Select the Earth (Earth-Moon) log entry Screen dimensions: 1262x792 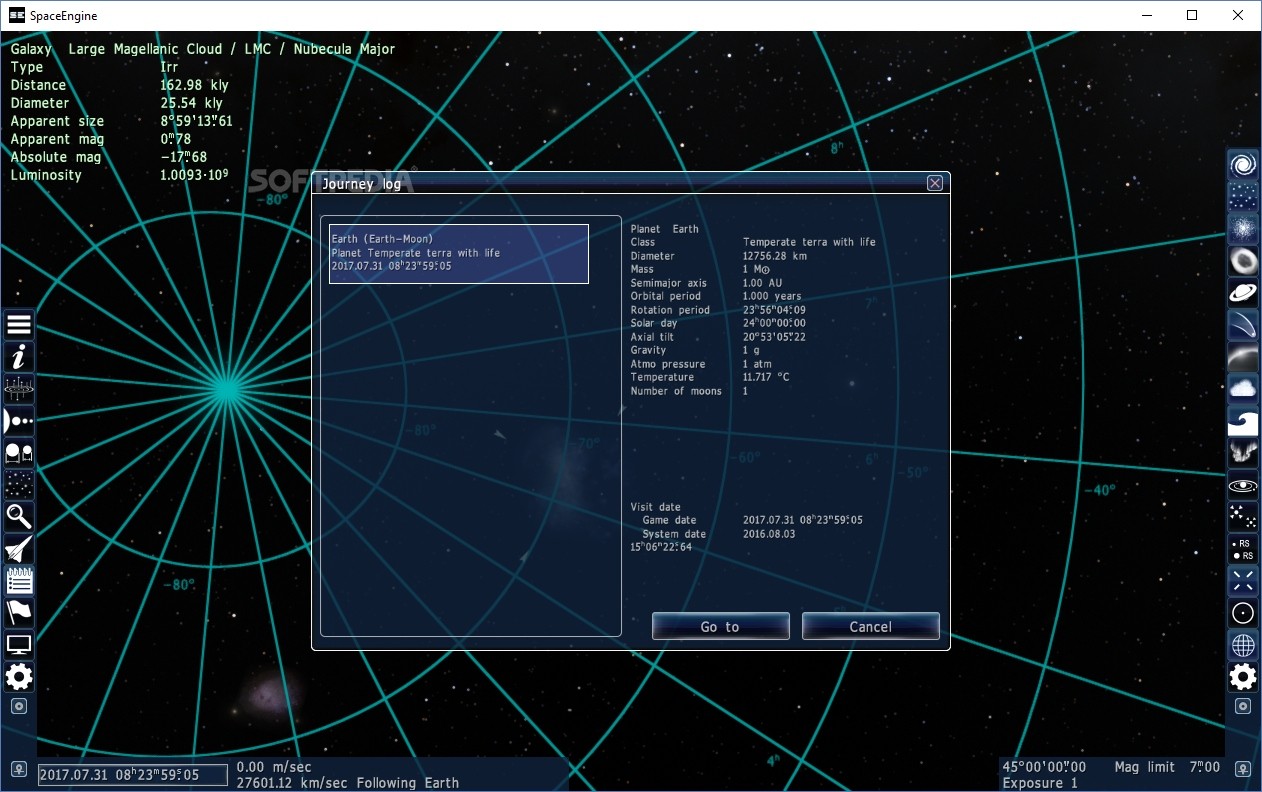pos(459,254)
